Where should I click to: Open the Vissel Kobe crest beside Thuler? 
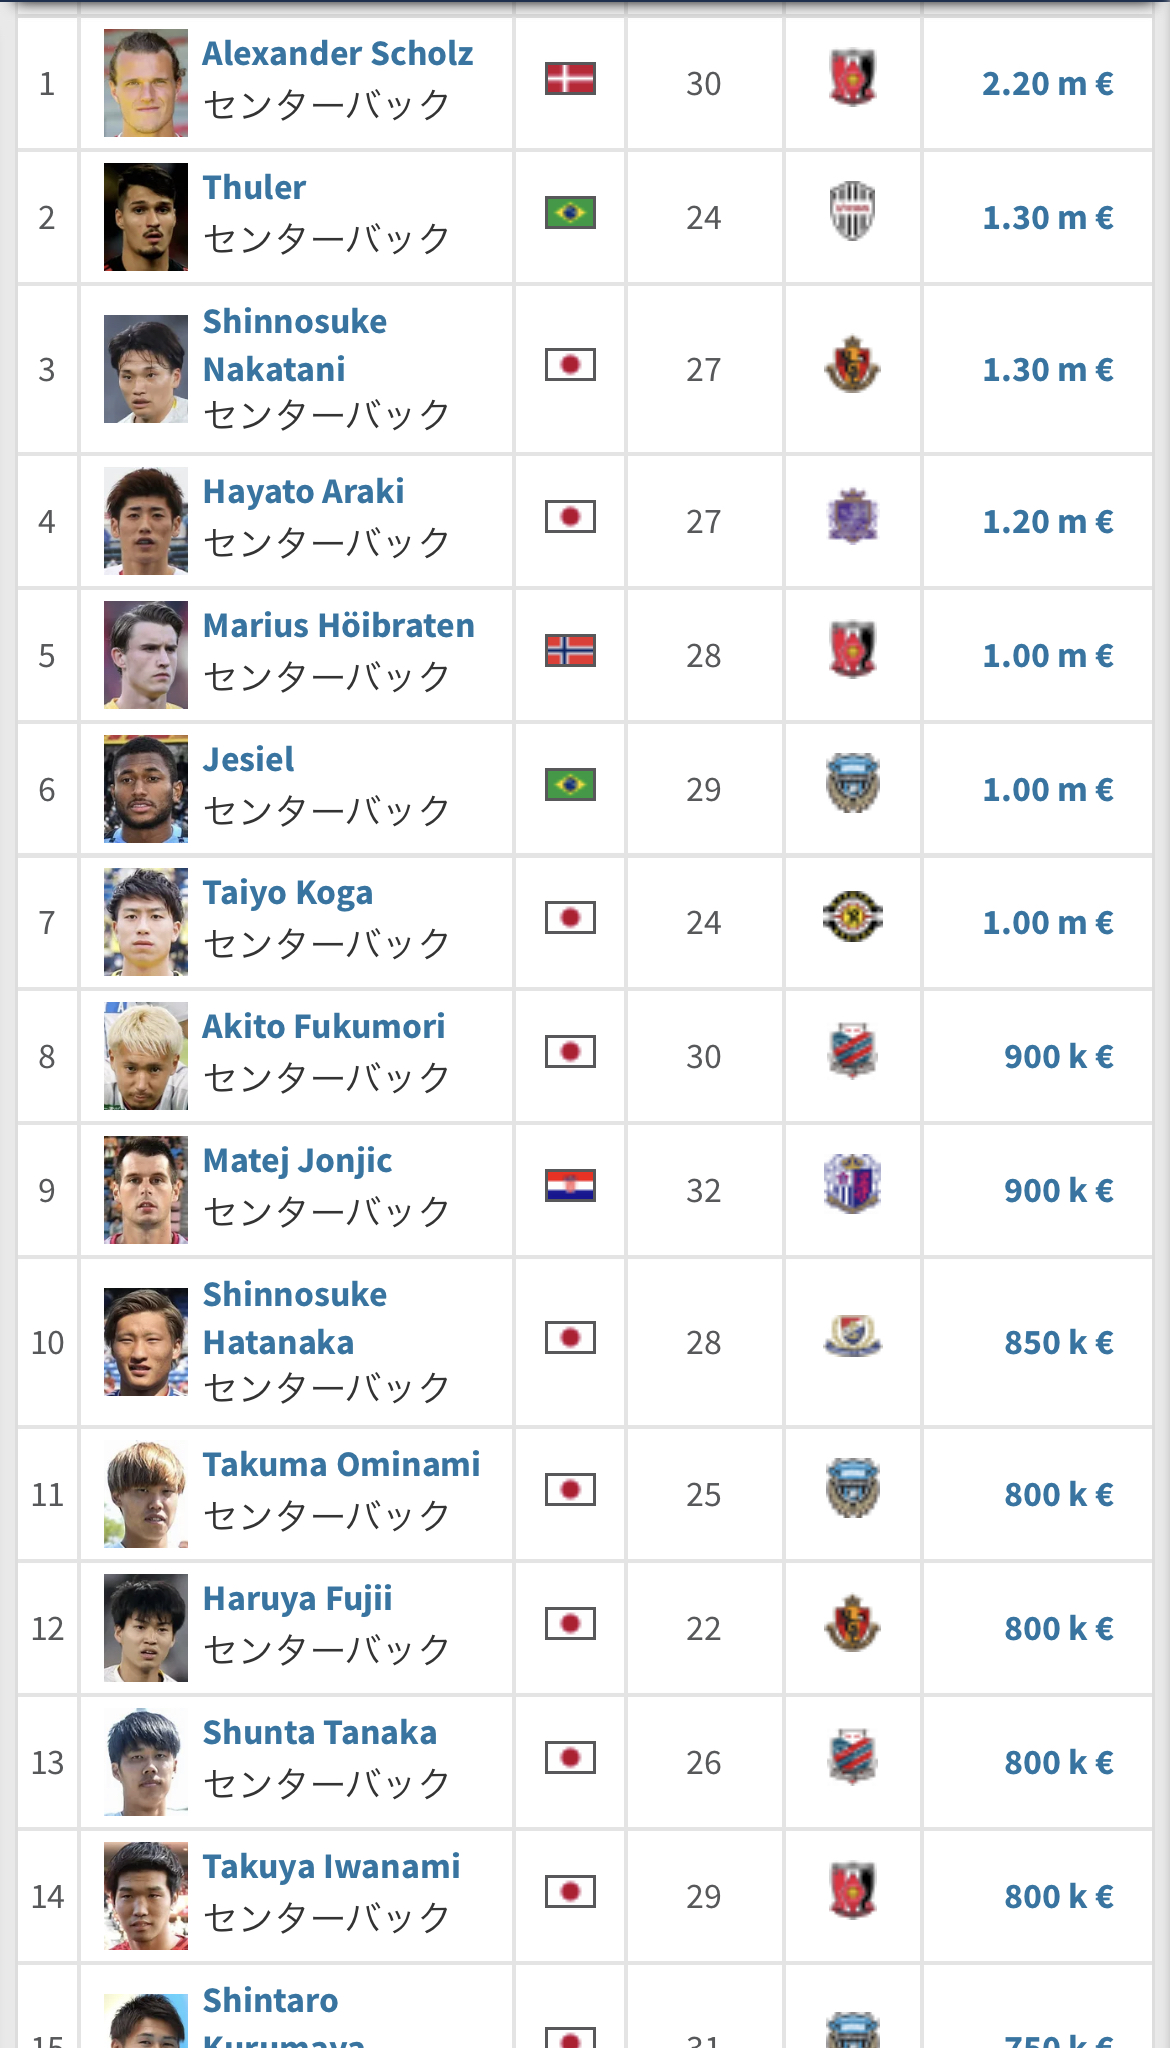(x=853, y=212)
